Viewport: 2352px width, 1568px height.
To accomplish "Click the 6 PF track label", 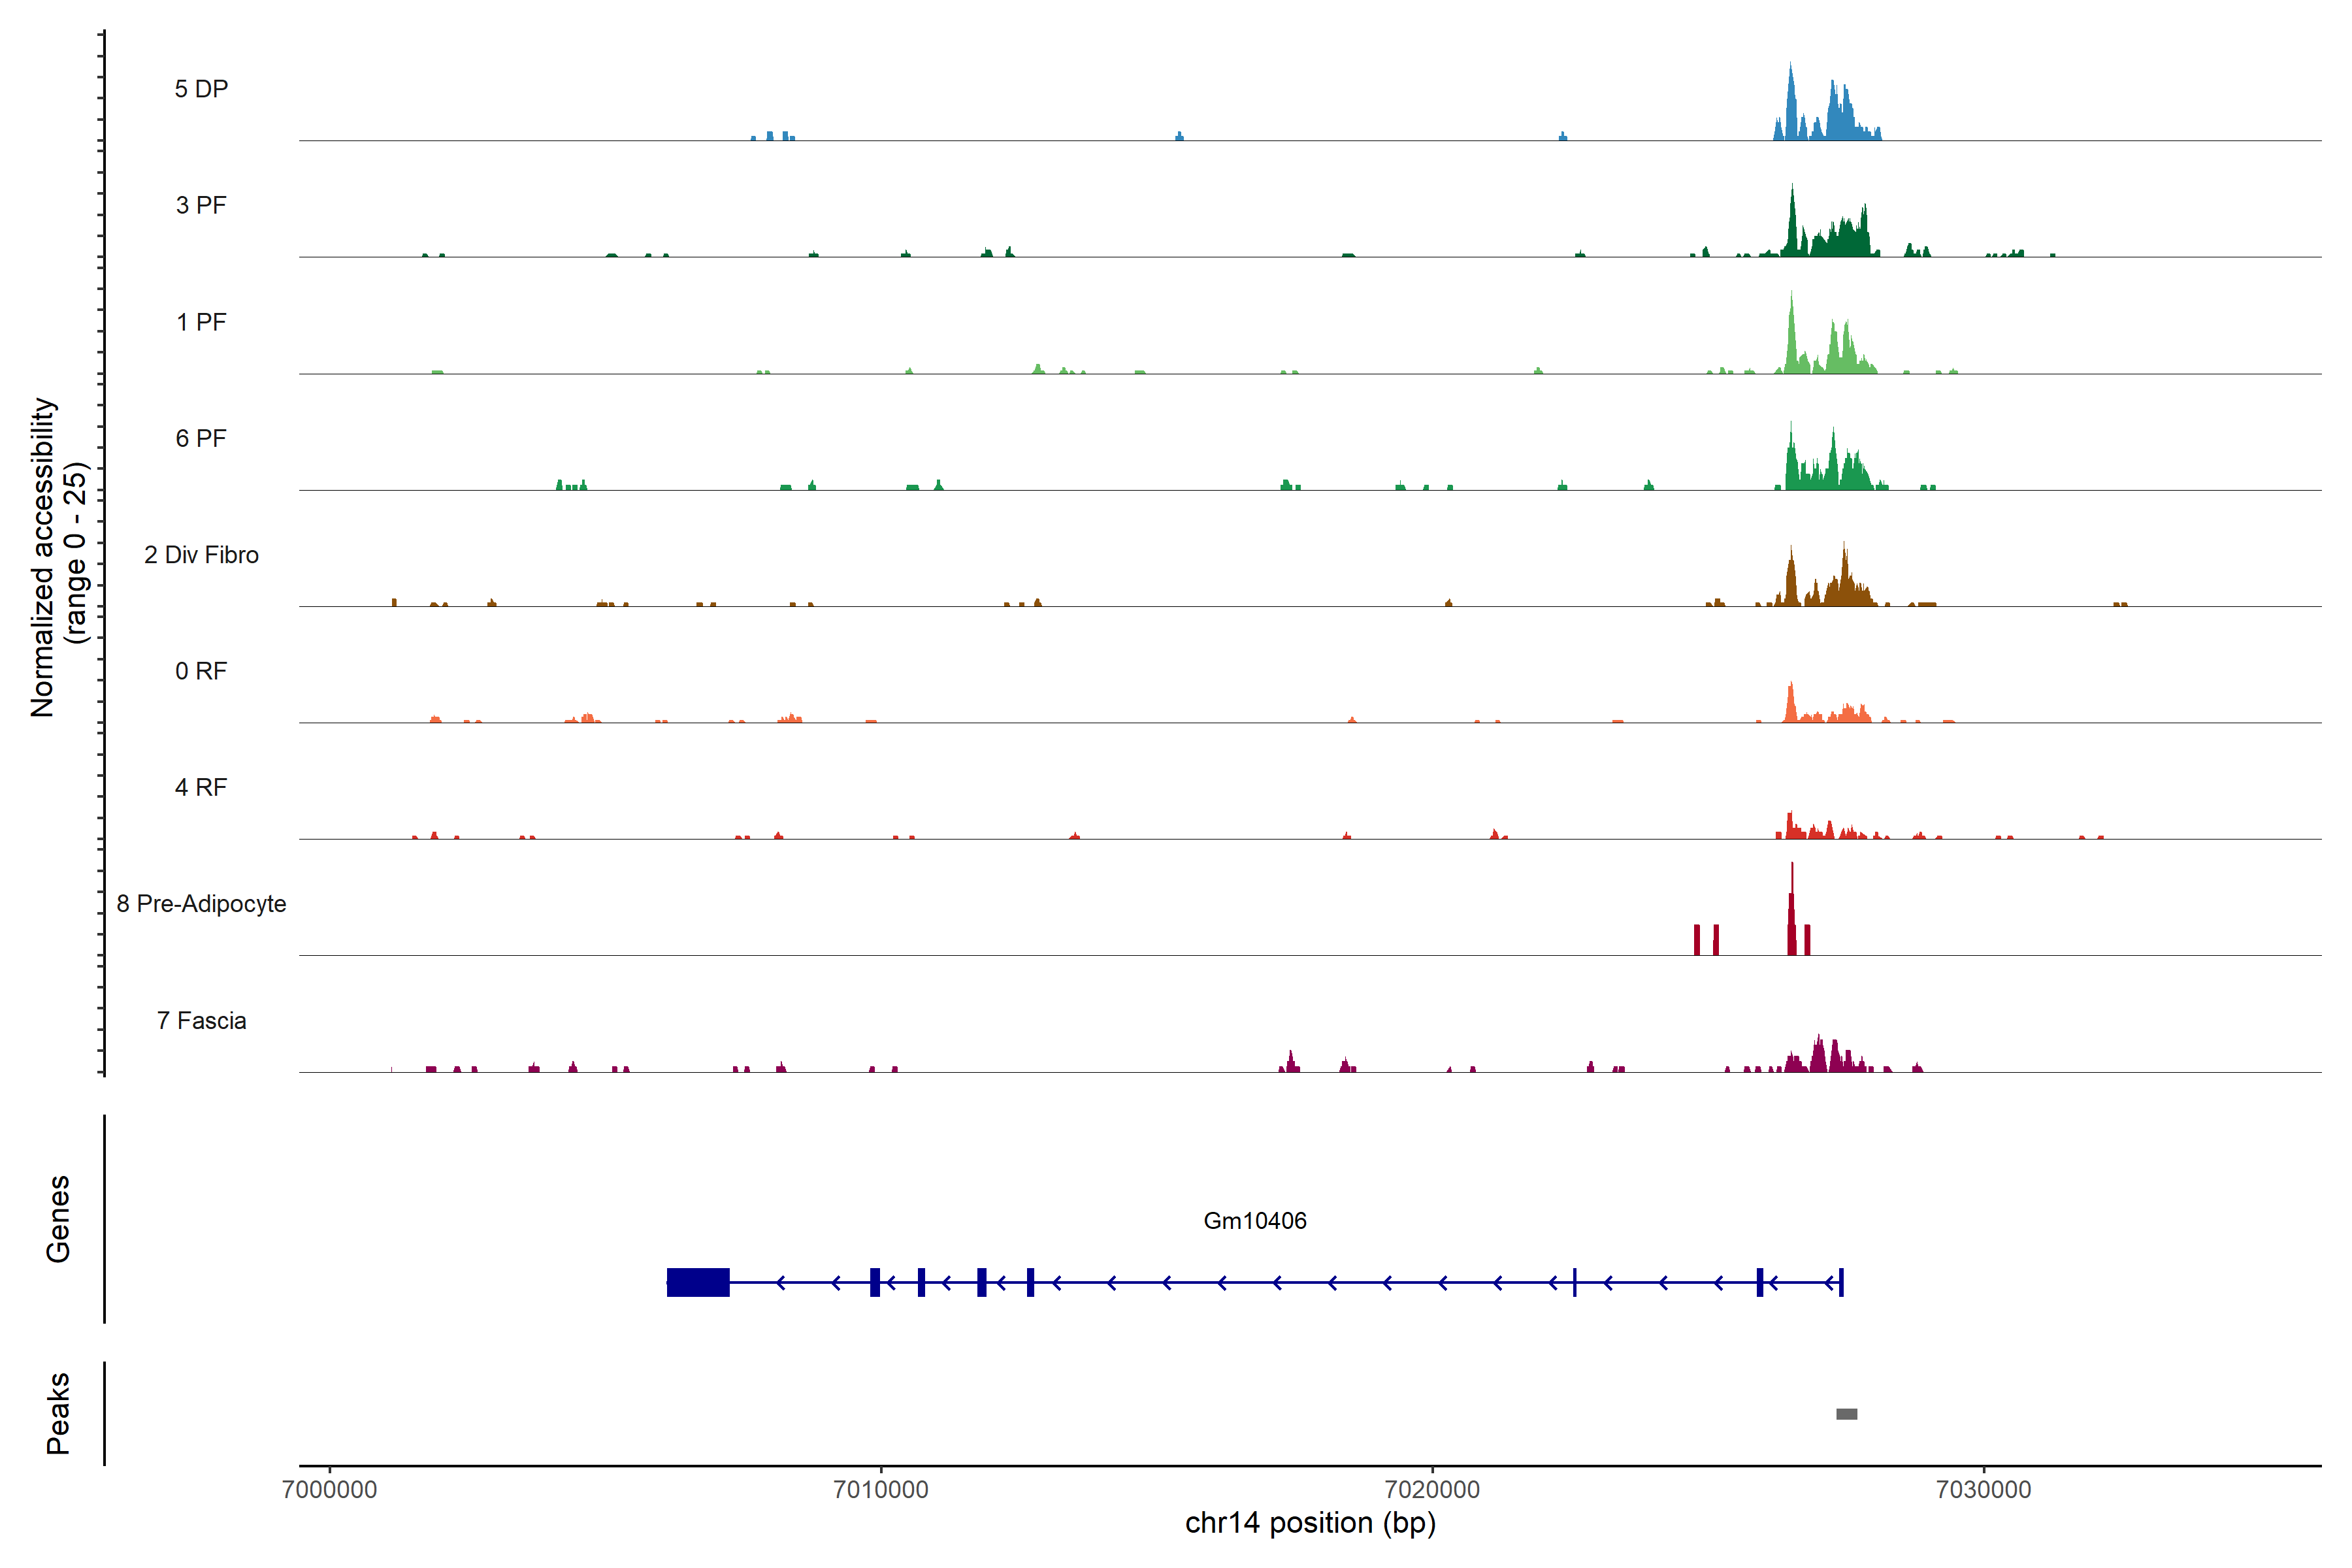I will click(201, 438).
